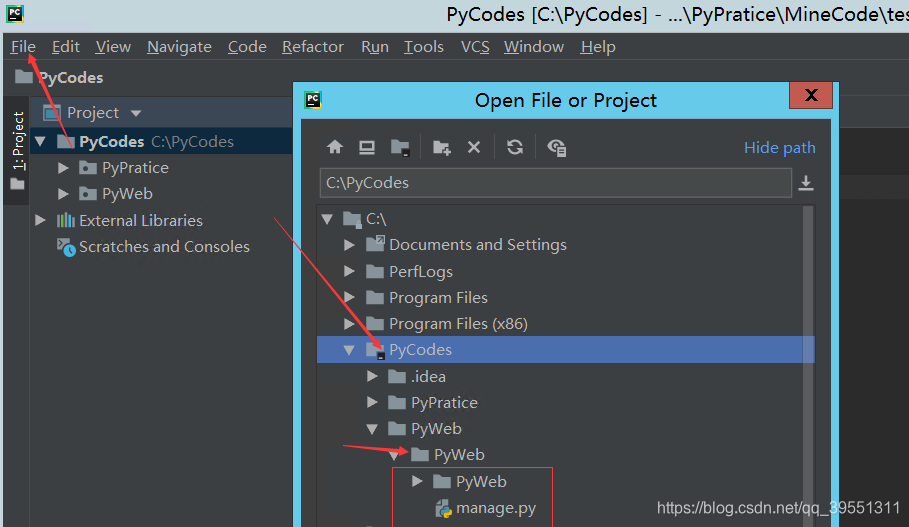
Task: Click the dialog file tree vertical scrollbar
Action: pyautogui.click(x=808, y=365)
